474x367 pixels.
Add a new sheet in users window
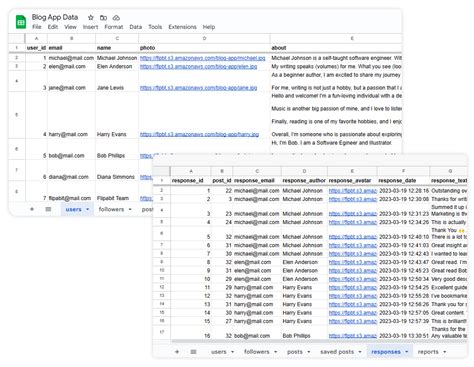click(32, 209)
